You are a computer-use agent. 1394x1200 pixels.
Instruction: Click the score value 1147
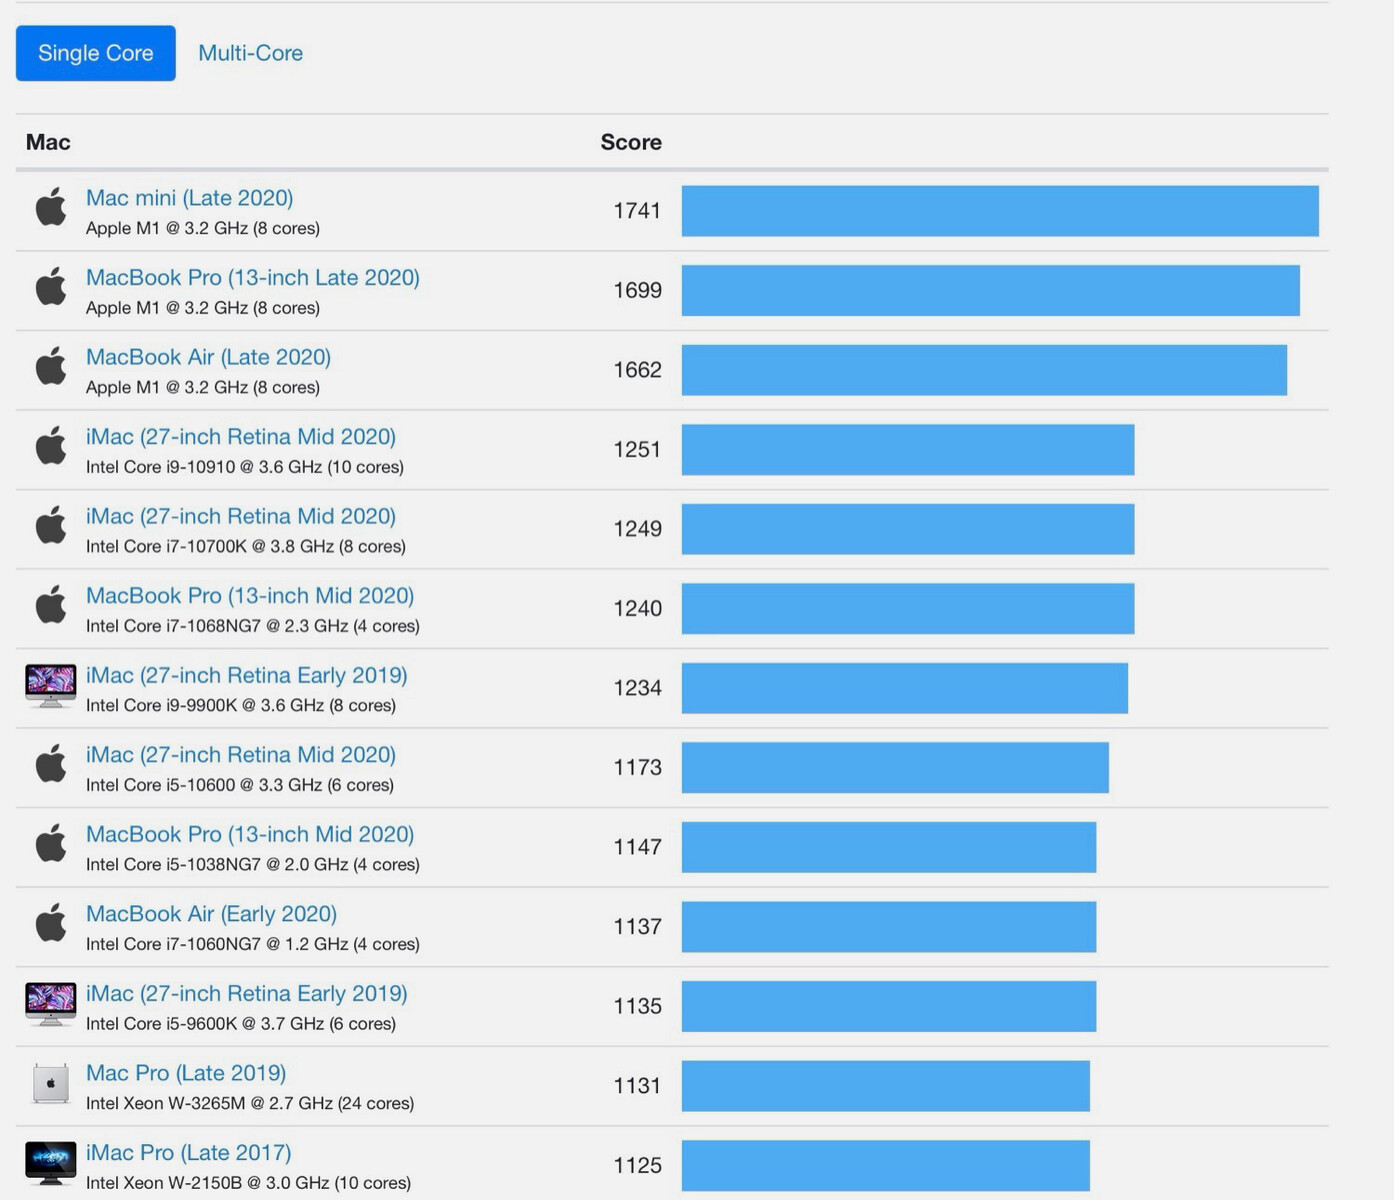pos(637,846)
